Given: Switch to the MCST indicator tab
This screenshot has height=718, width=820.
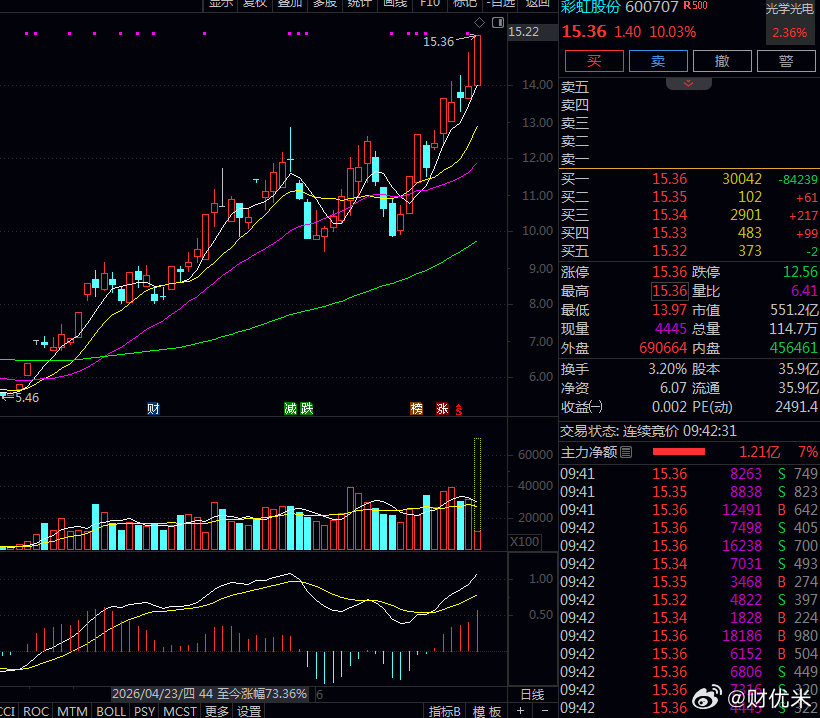Looking at the screenshot, I should pos(180,711).
